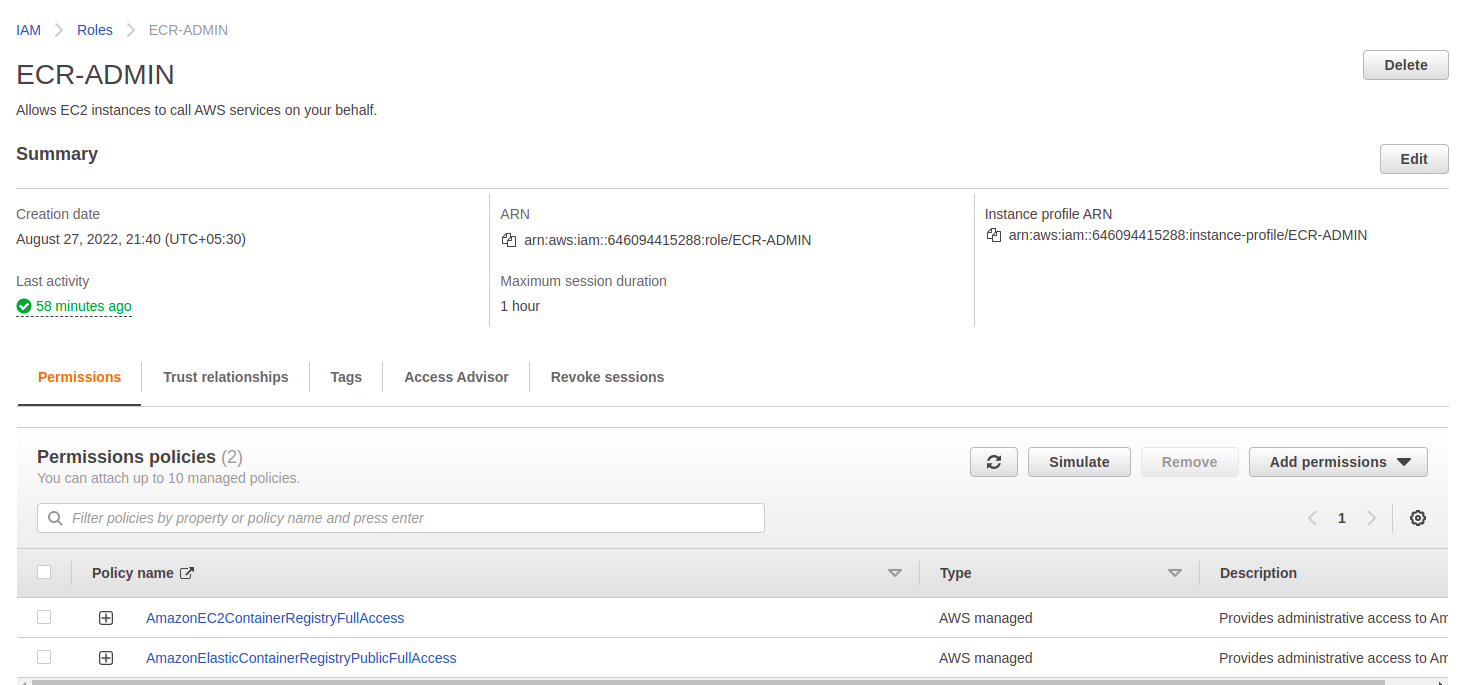This screenshot has height=685, width=1479.
Task: Copy the instance profile ARN
Action: 993,234
